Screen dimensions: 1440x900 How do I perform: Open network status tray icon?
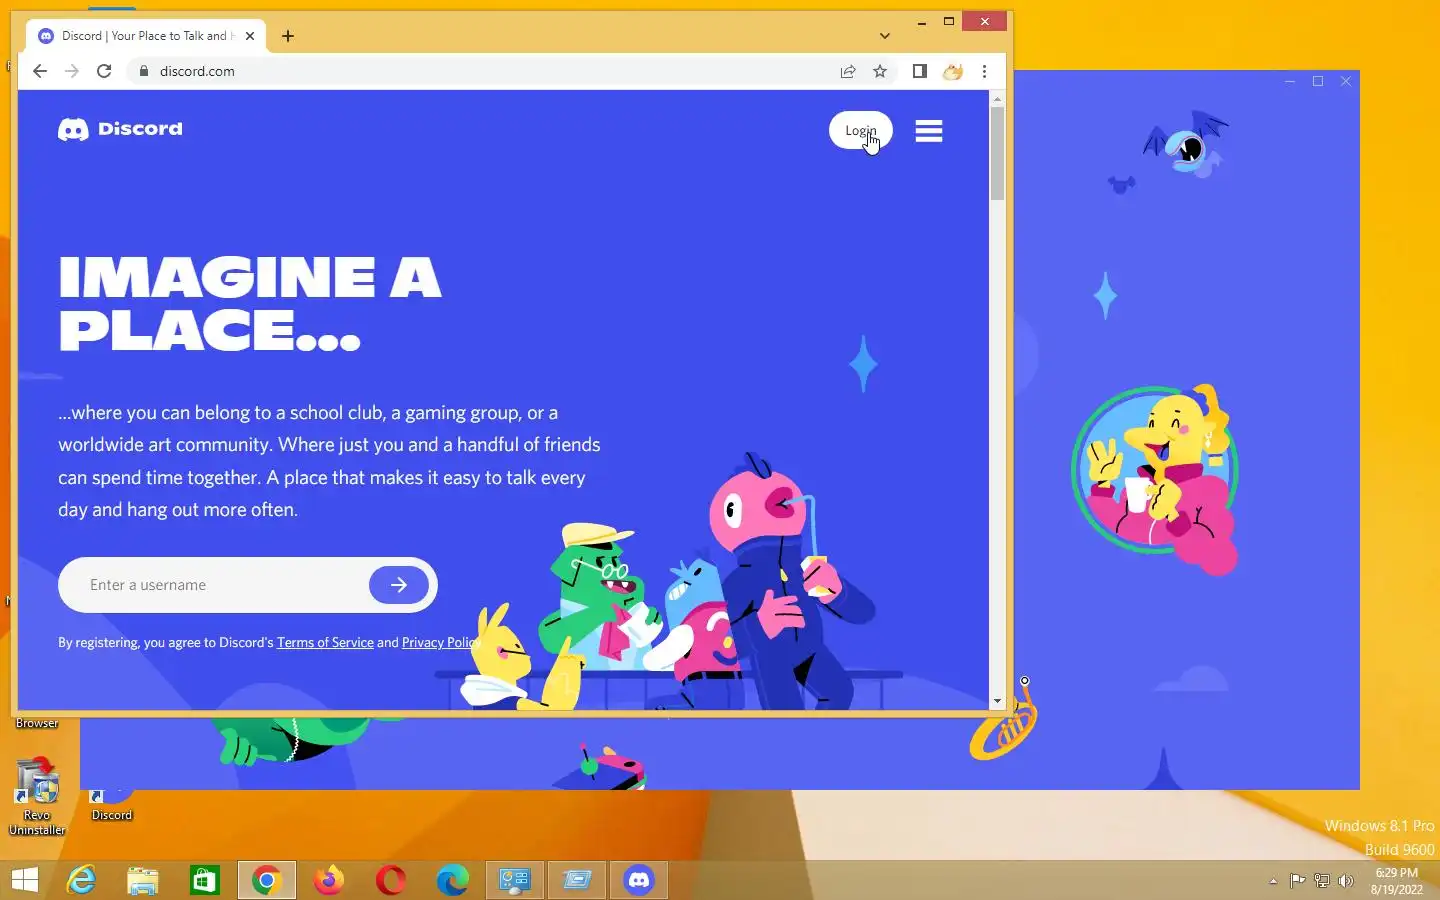point(1322,881)
